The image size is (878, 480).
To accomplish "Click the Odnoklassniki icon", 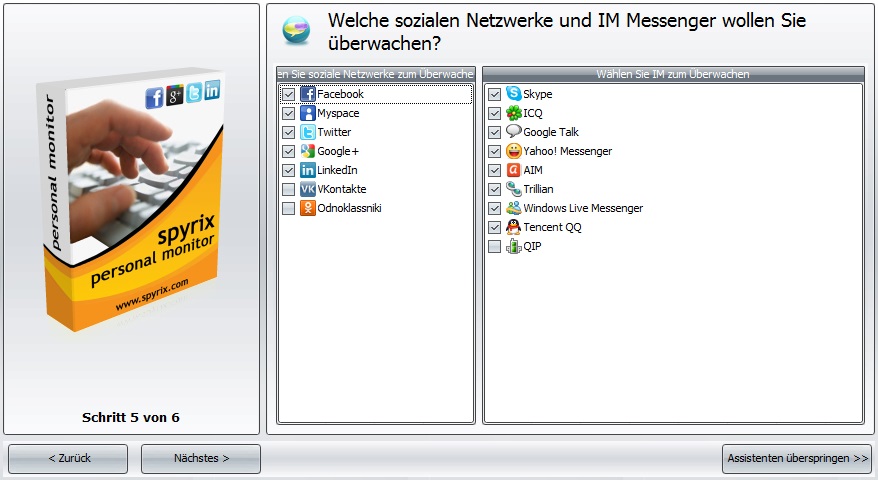I will point(307,208).
